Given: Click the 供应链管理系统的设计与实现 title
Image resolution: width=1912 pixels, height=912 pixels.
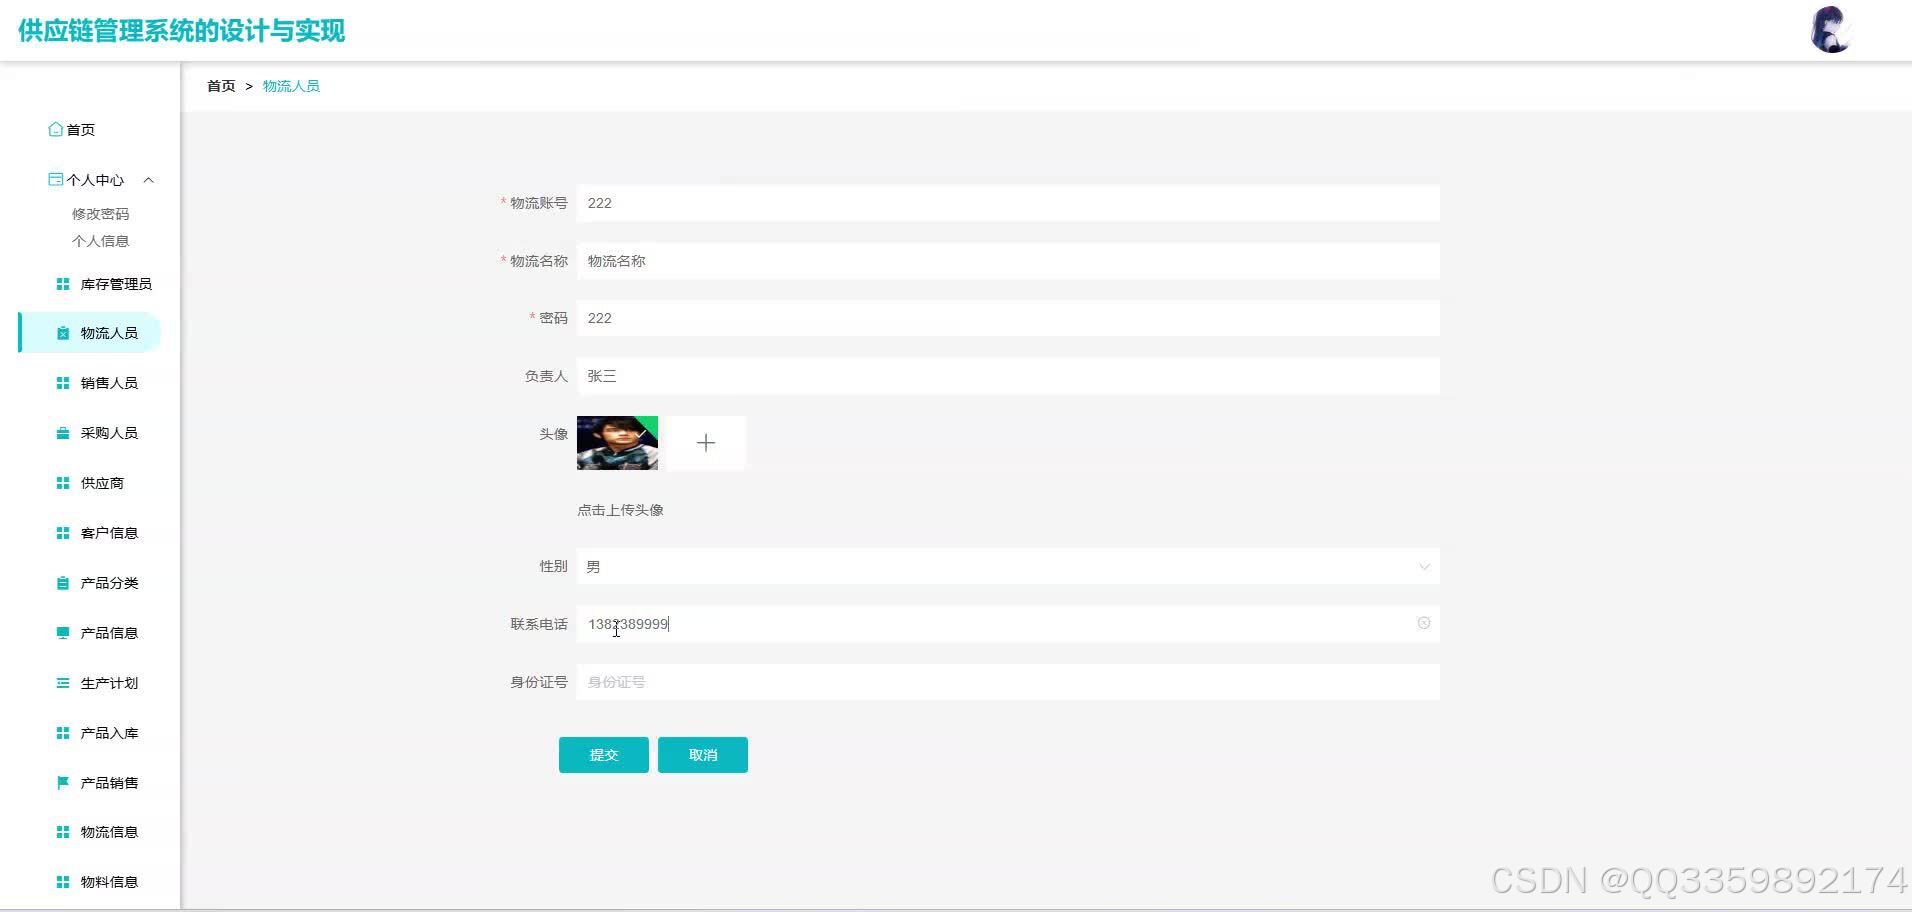Looking at the screenshot, I should click(182, 31).
